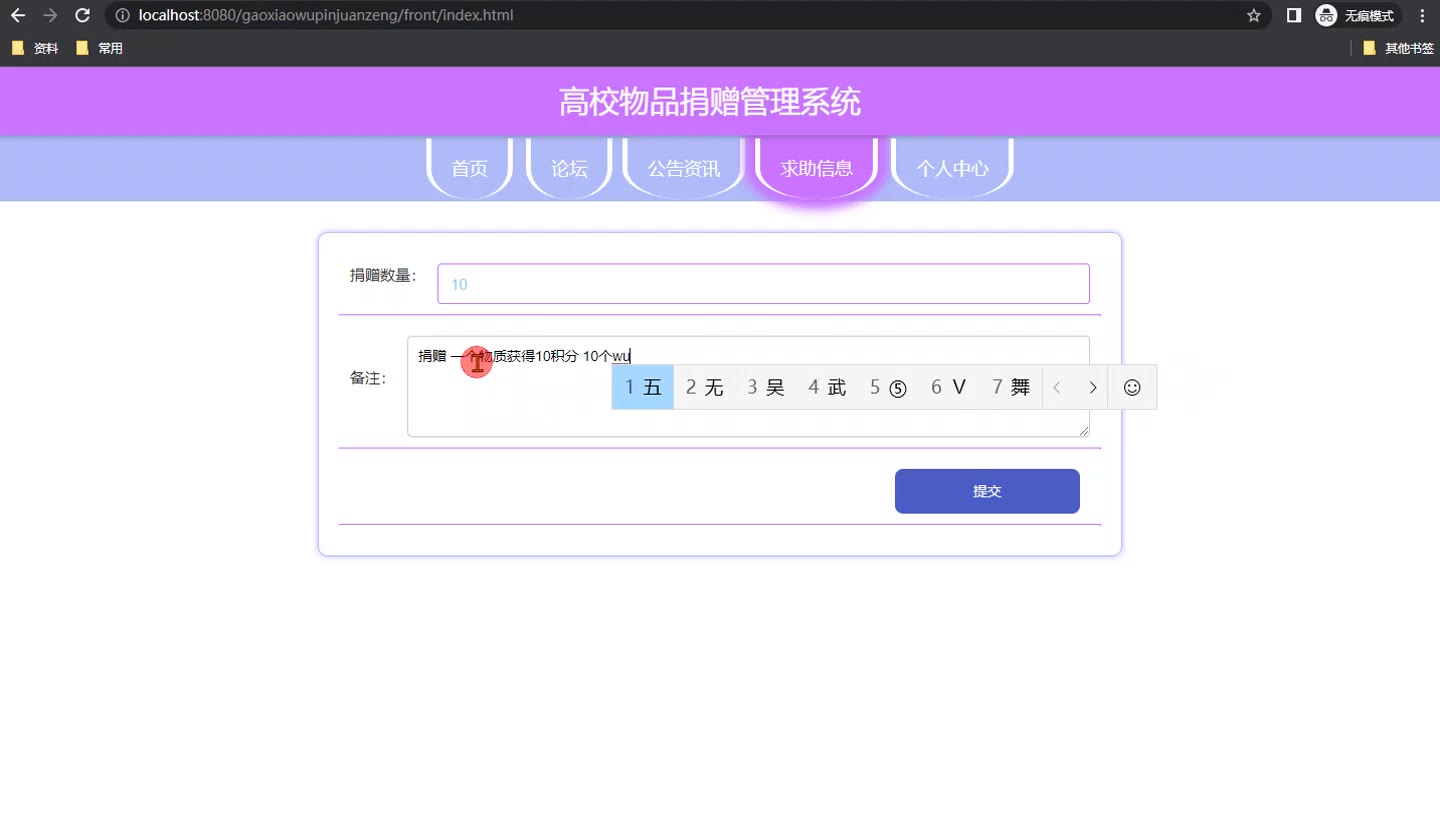The height and width of the screenshot is (832, 1440).
Task: Toggle the browser side panel icon
Action: pos(1293,15)
